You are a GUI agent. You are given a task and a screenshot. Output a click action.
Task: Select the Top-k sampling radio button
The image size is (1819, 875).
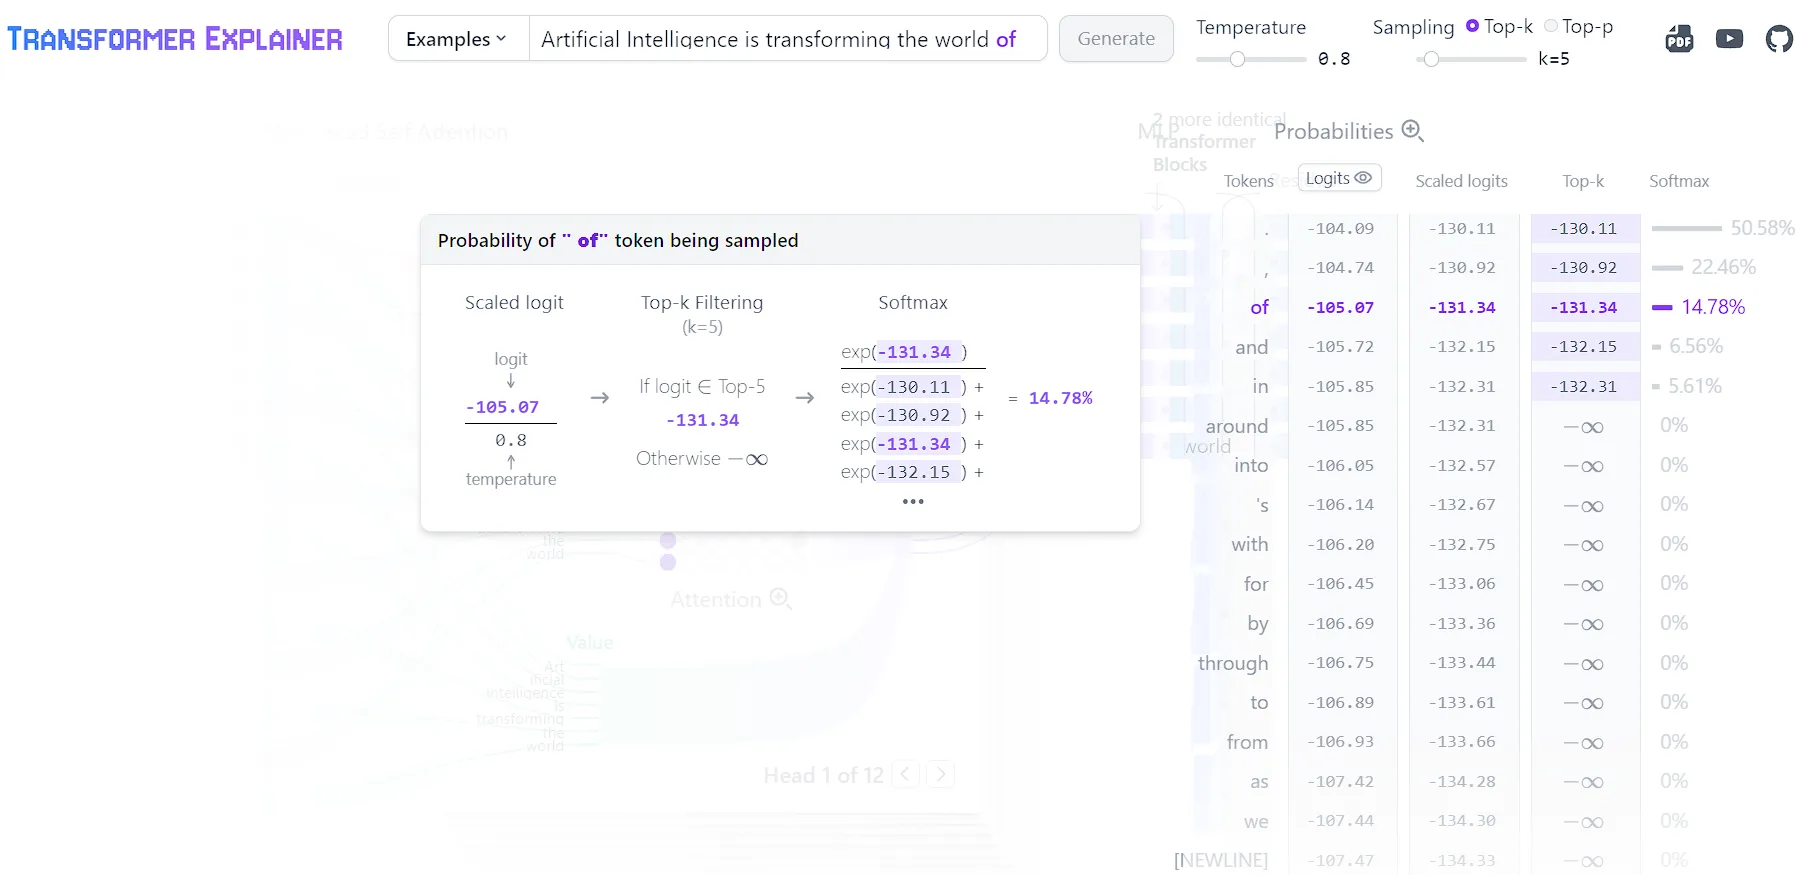1472,26
